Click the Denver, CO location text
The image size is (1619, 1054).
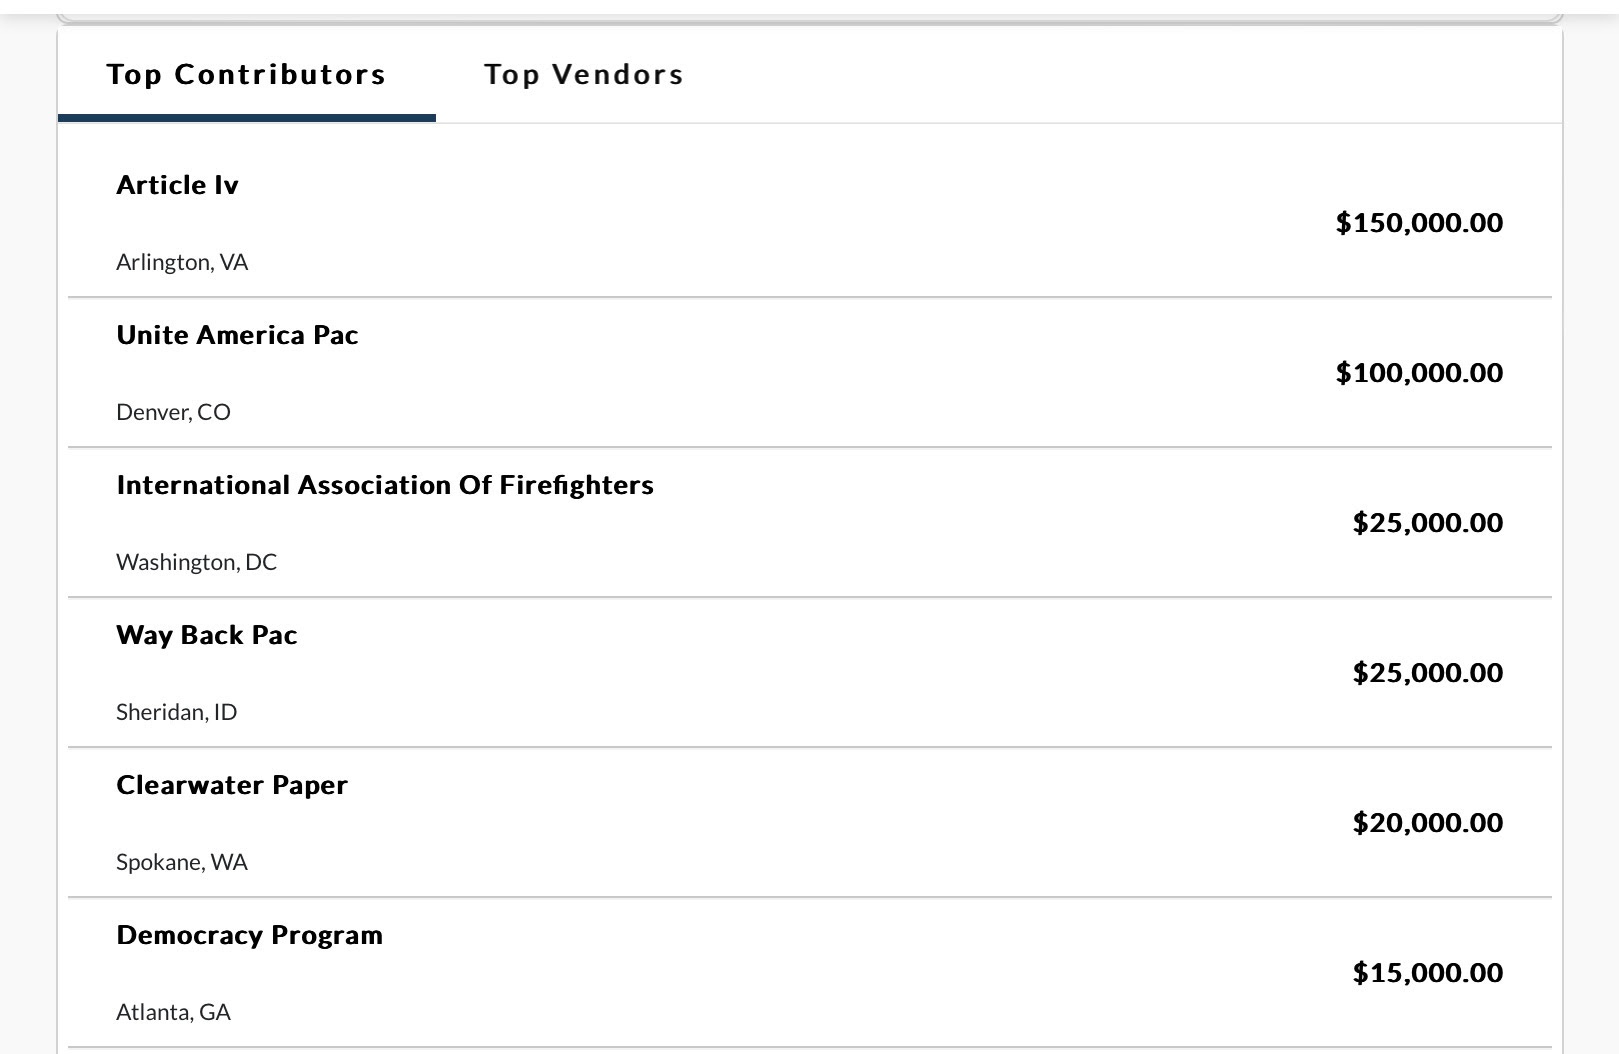pyautogui.click(x=173, y=412)
